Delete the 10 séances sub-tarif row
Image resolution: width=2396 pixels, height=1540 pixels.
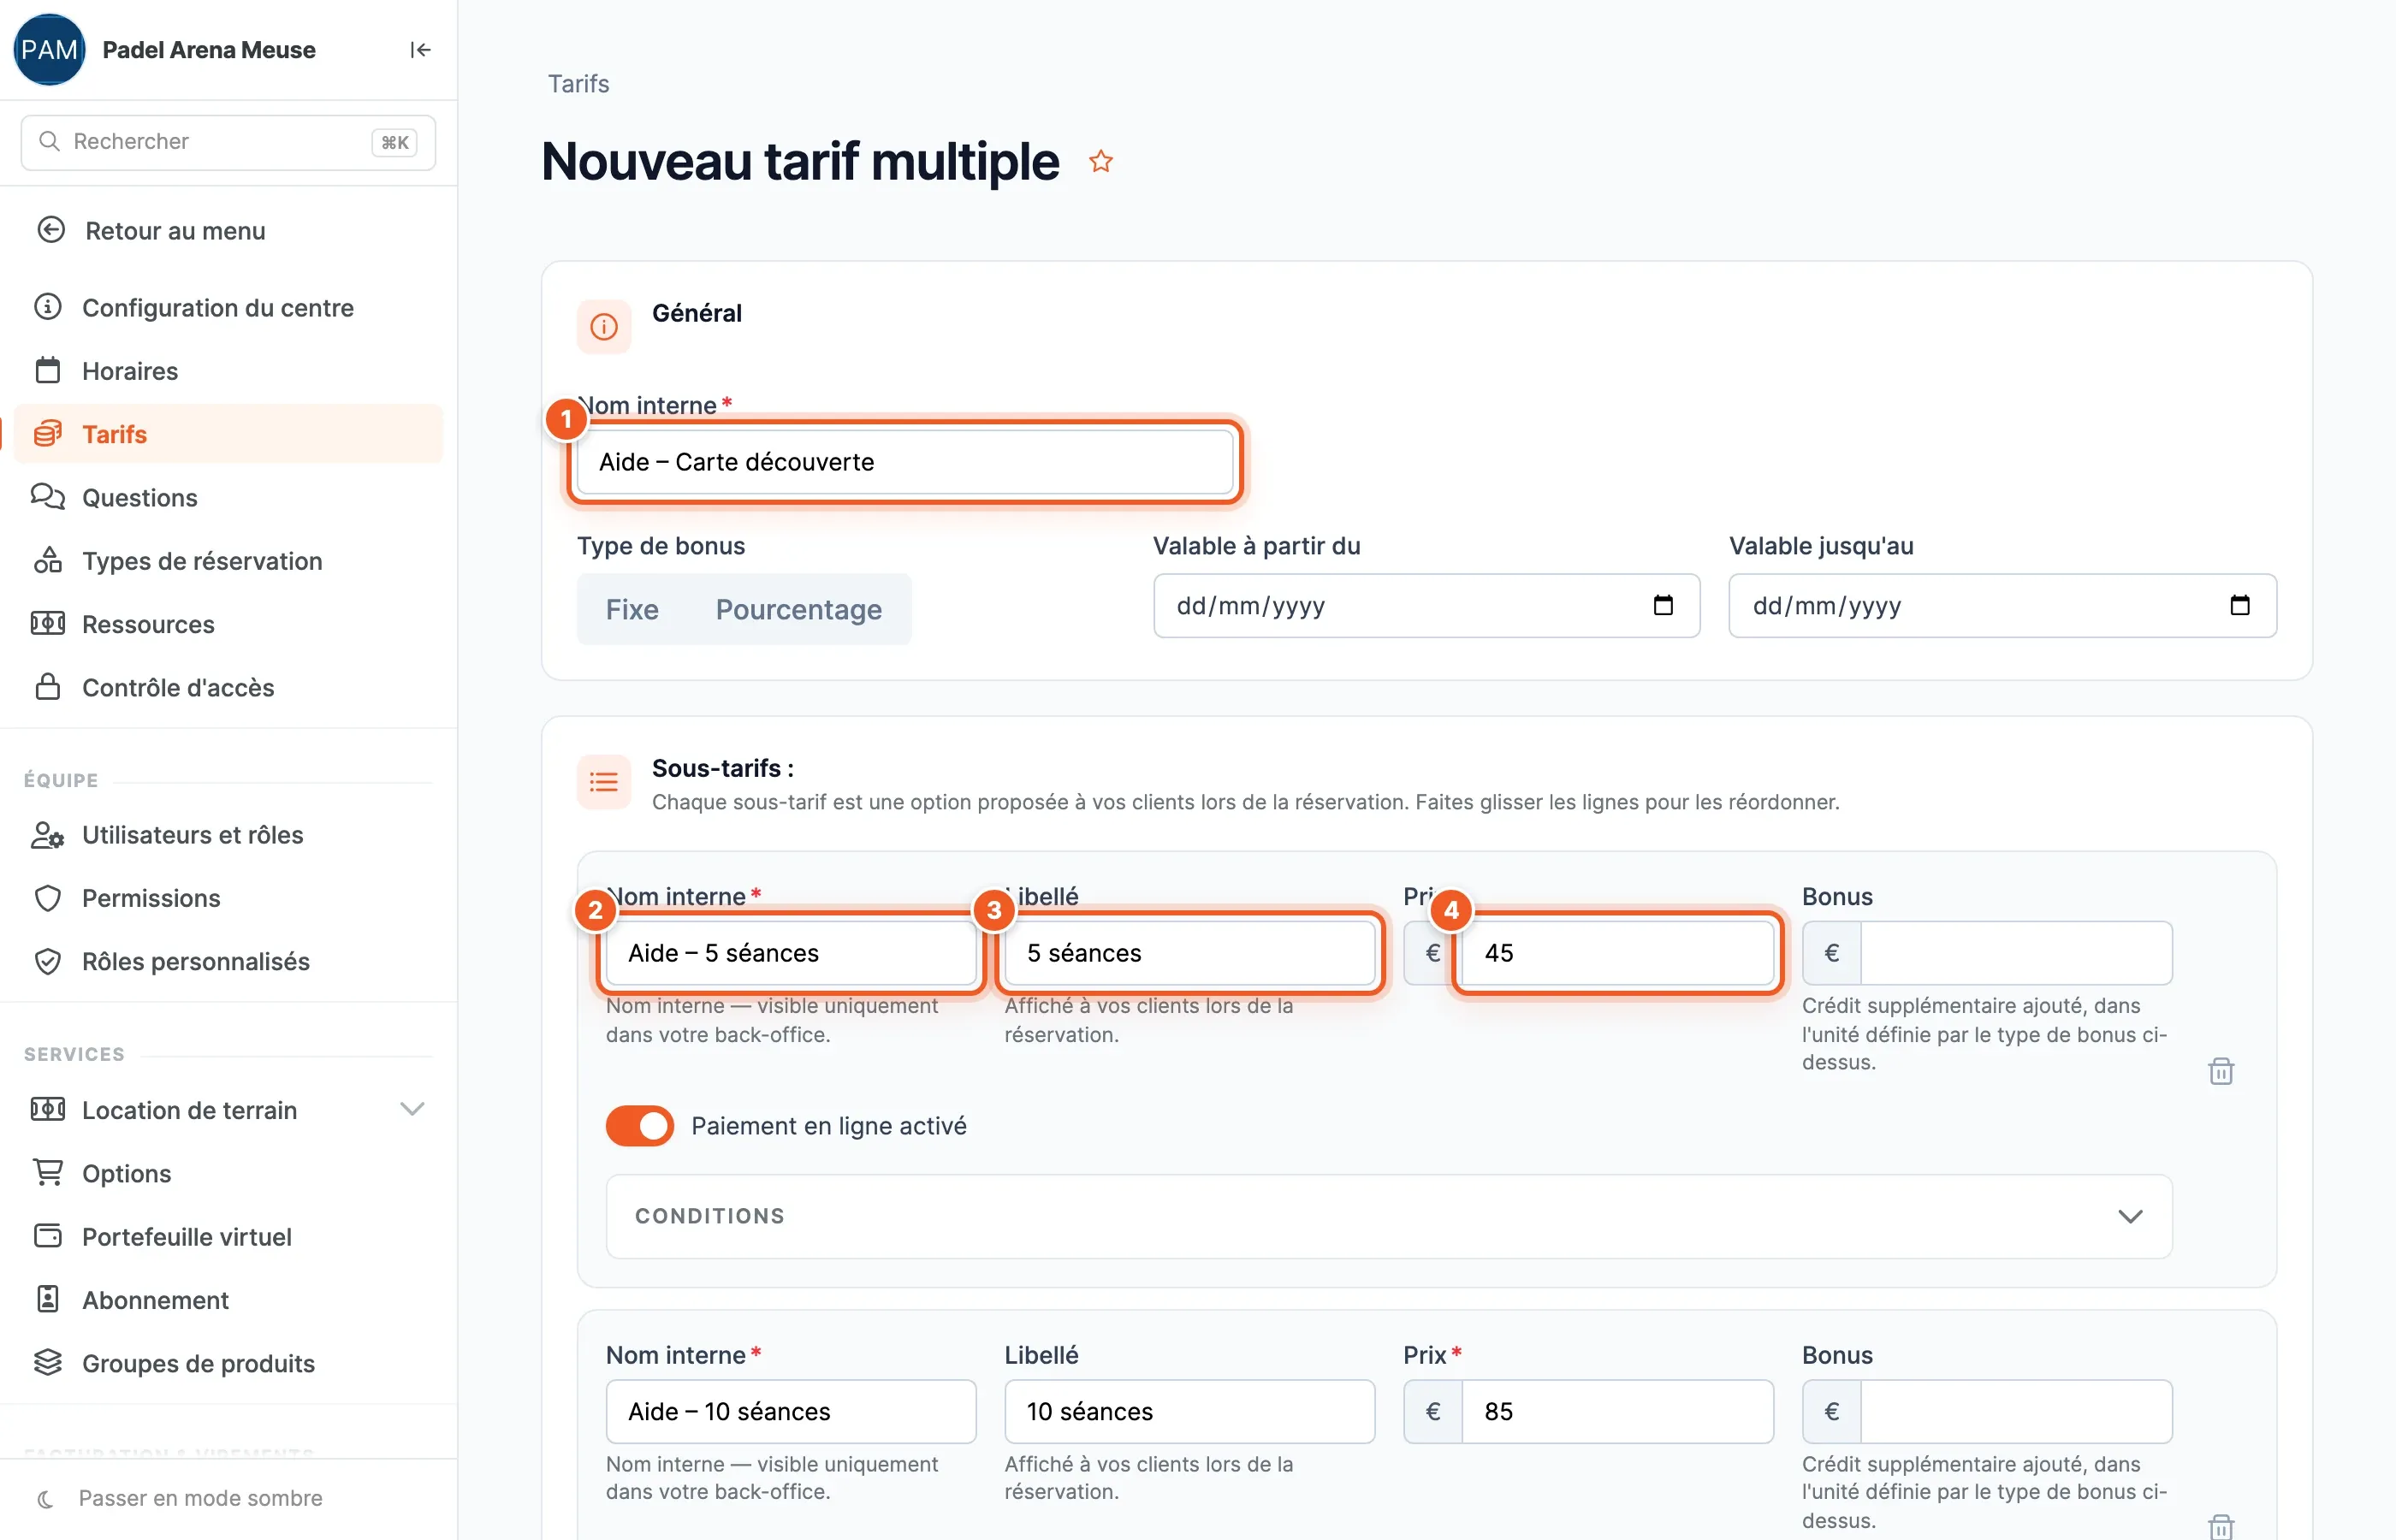pos(2221,1527)
